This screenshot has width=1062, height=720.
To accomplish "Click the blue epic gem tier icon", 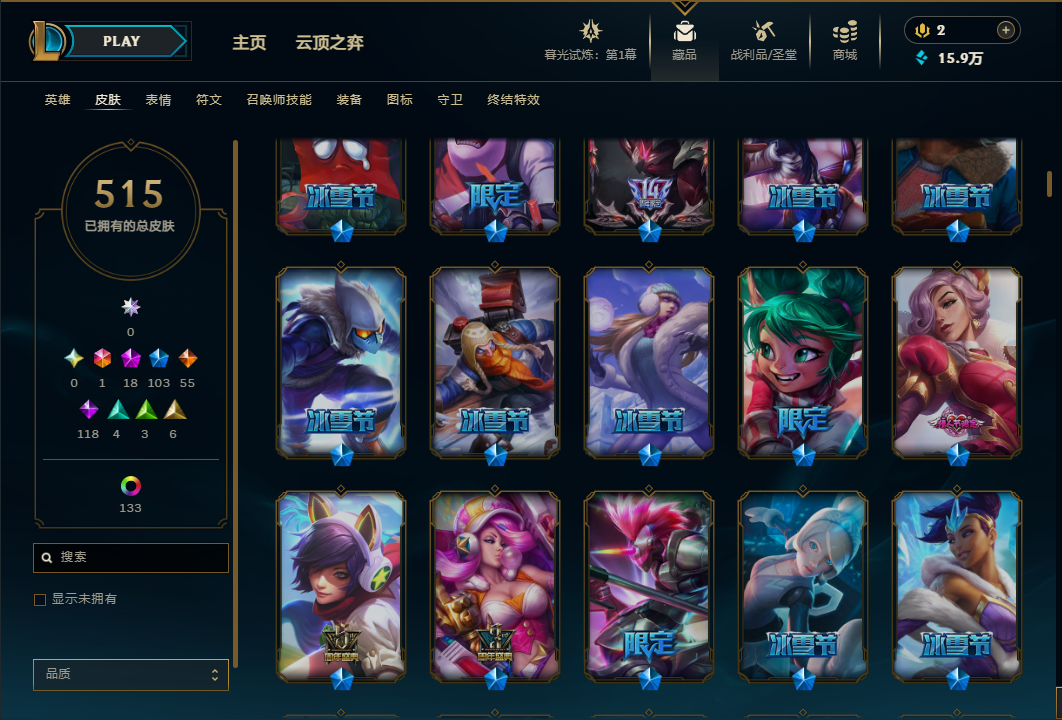I will pyautogui.click(x=158, y=358).
